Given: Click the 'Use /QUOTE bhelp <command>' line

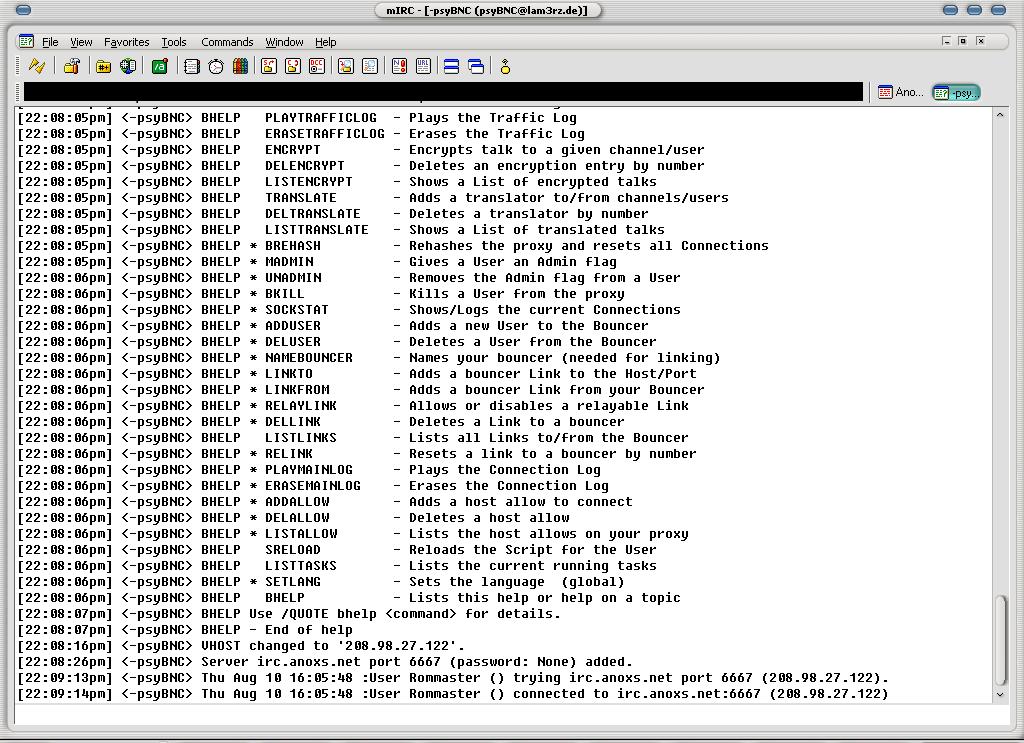Looking at the screenshot, I should click(x=289, y=614).
